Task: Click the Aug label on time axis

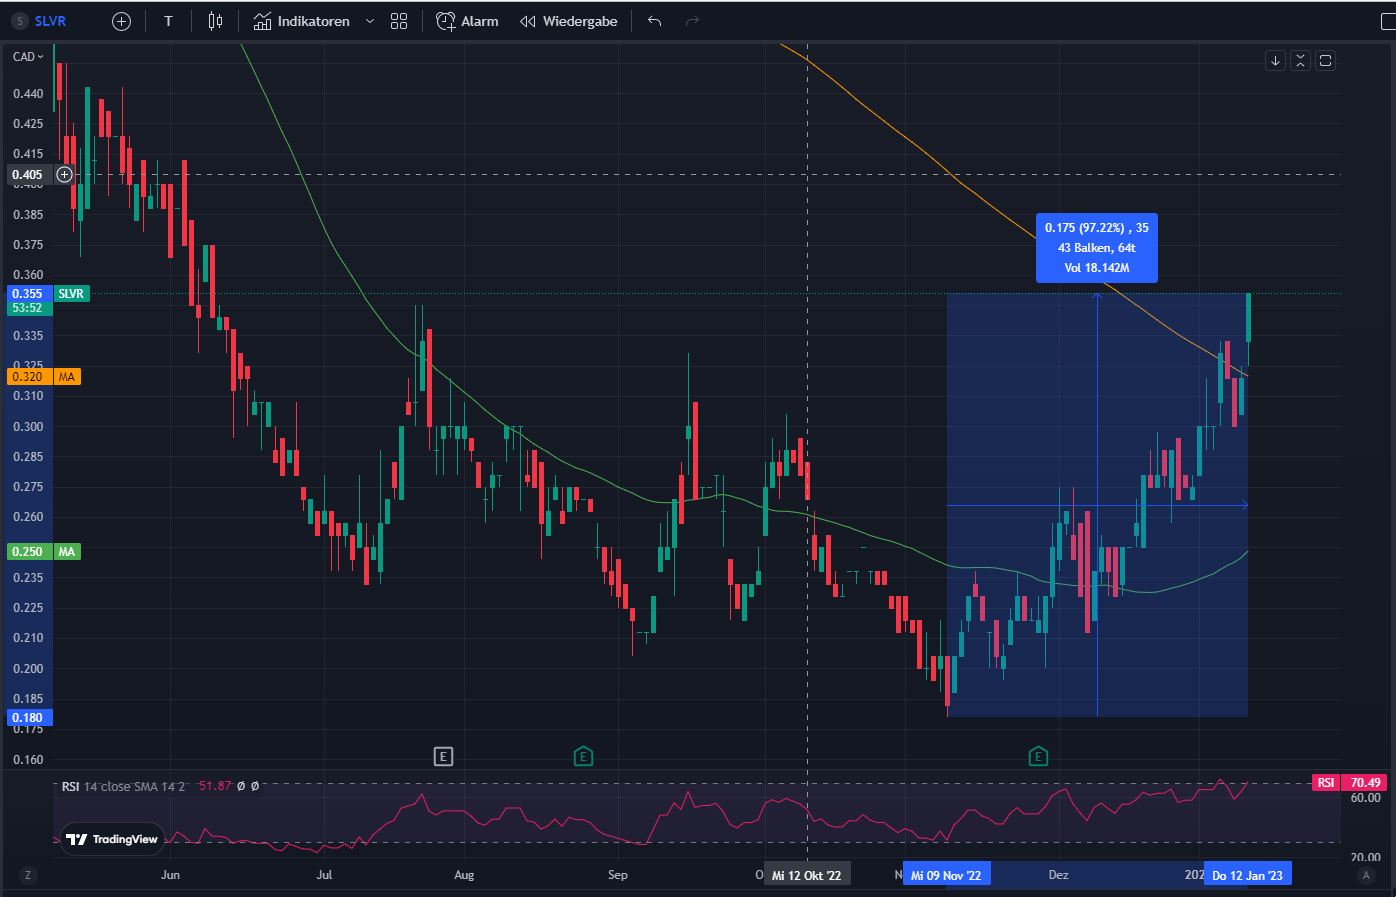Action: coord(464,875)
